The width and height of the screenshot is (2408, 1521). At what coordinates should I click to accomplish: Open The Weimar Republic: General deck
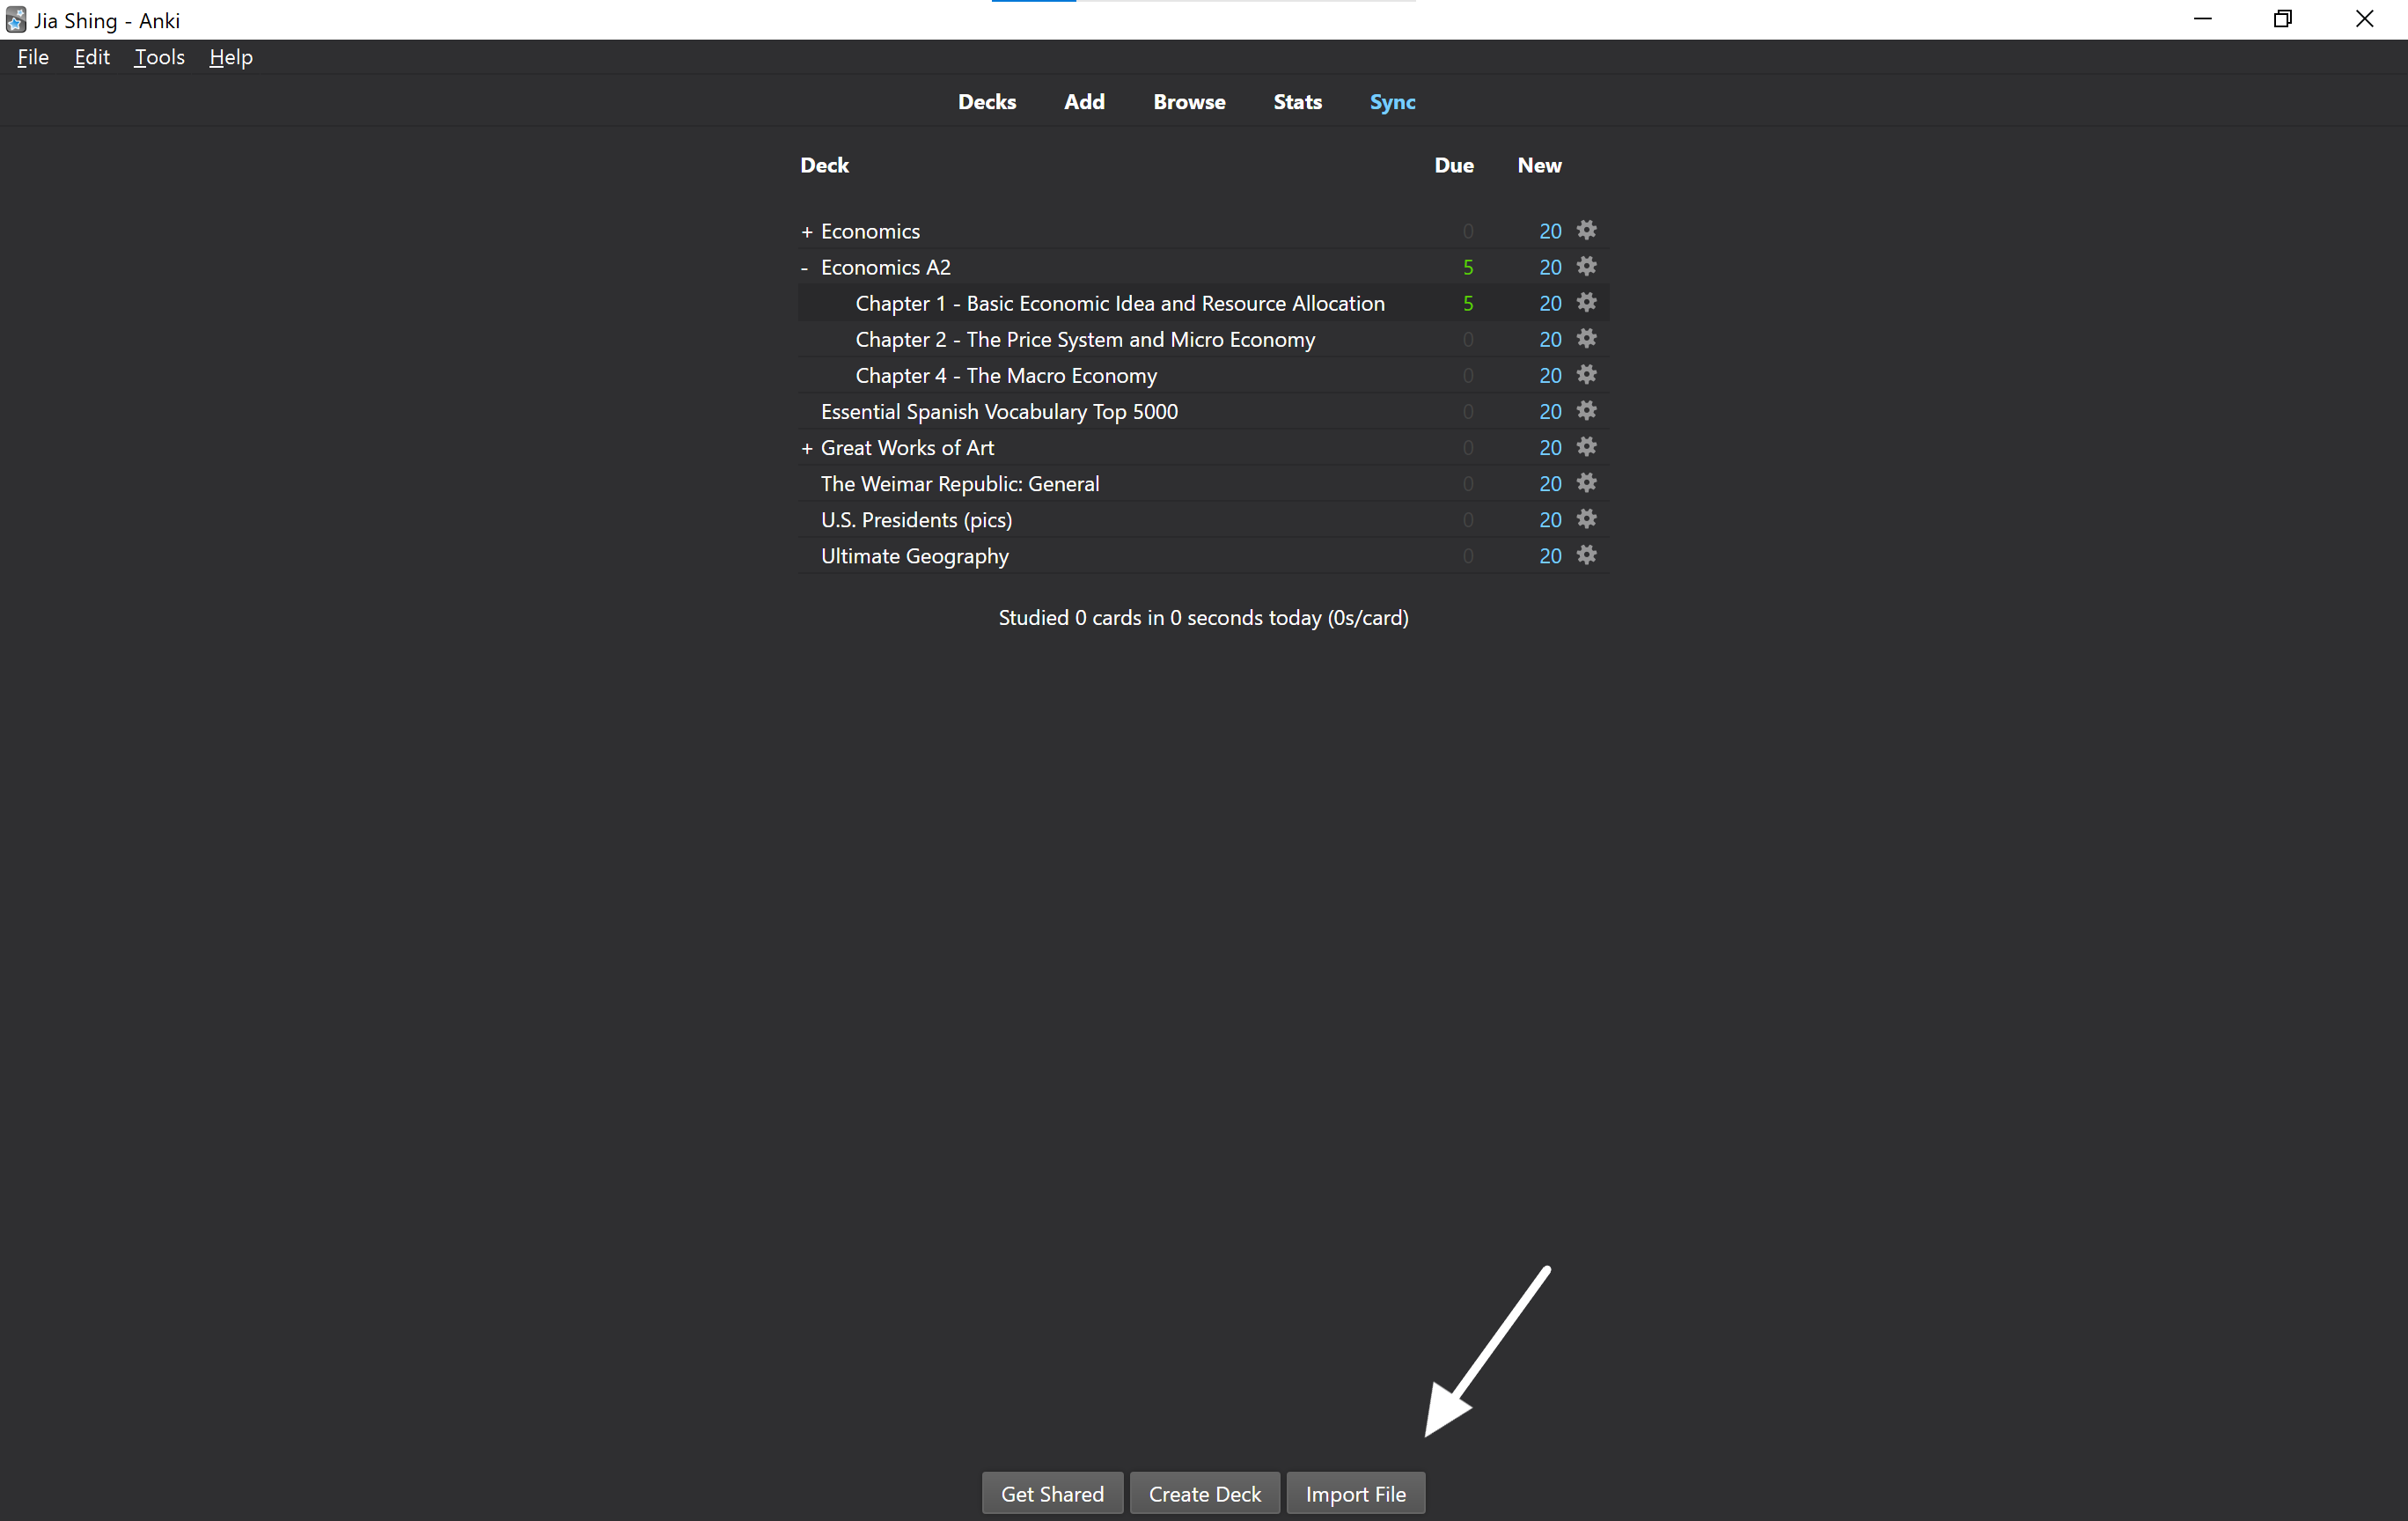pos(960,483)
